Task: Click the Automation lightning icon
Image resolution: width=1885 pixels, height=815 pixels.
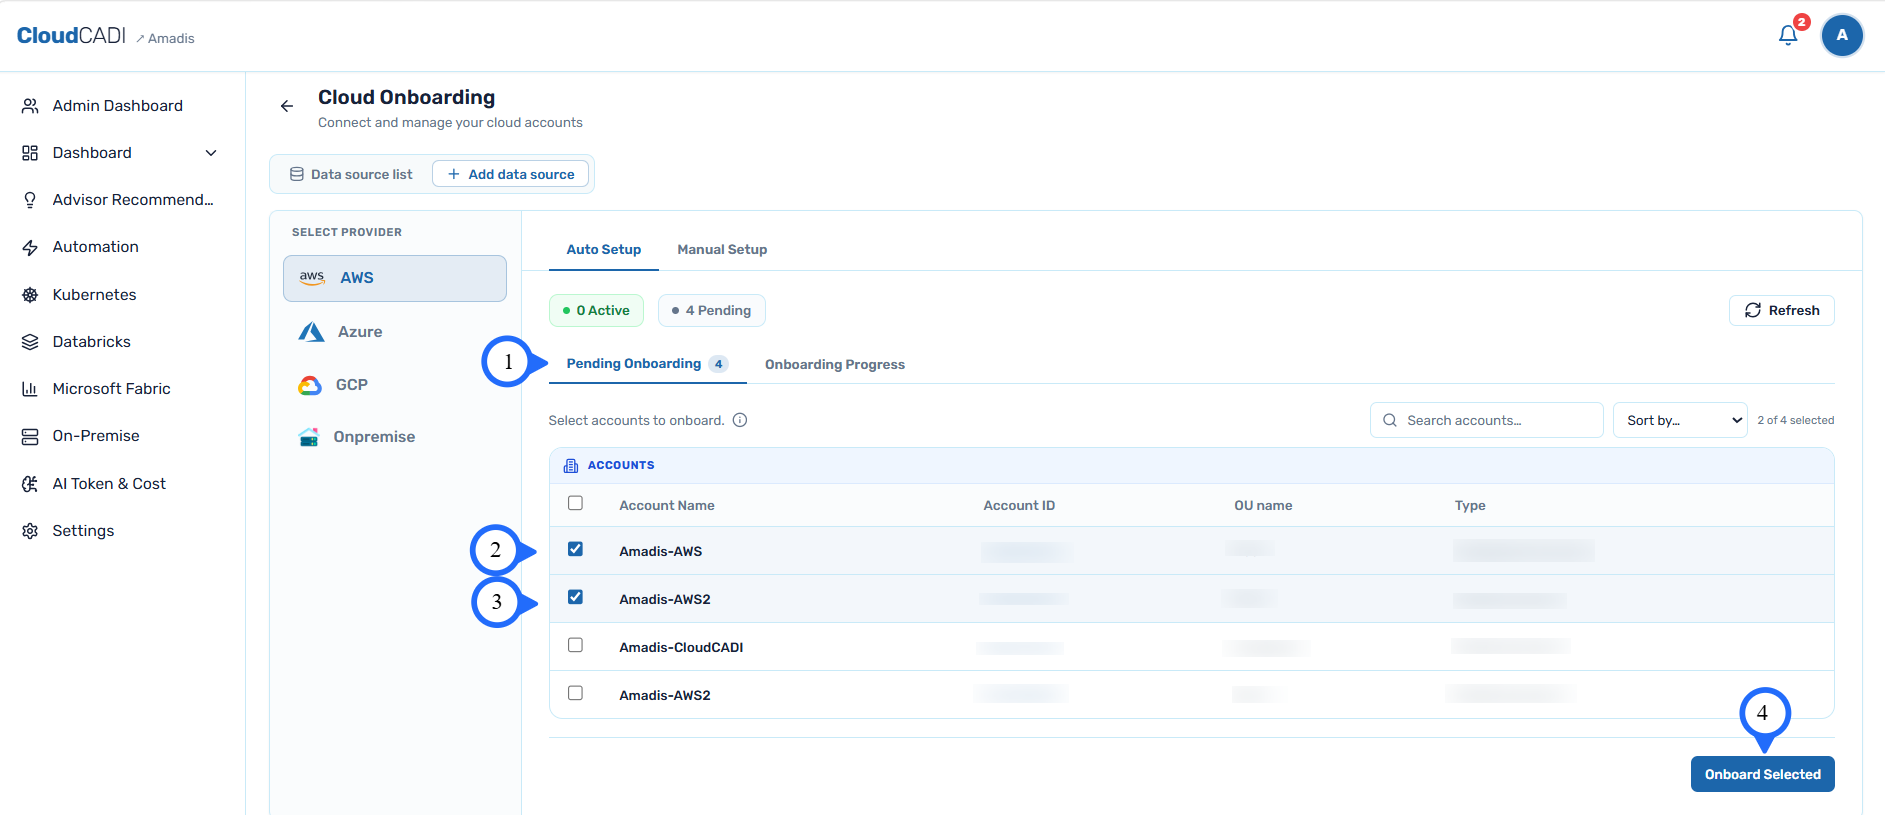Action: pos(30,247)
